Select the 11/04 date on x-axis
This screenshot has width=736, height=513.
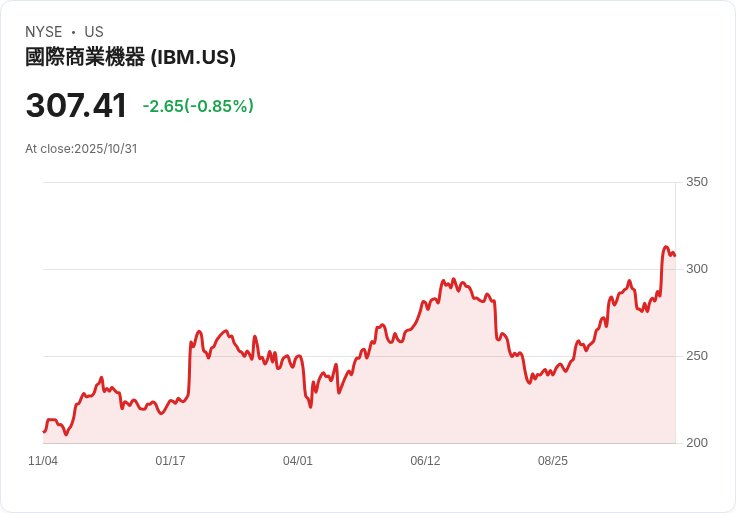click(x=43, y=461)
